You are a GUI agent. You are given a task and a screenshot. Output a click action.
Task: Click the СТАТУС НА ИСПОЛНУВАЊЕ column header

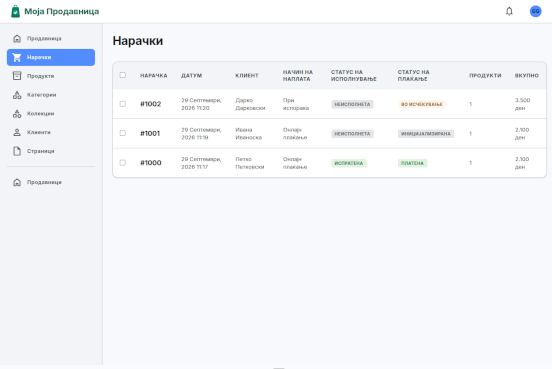click(353, 75)
